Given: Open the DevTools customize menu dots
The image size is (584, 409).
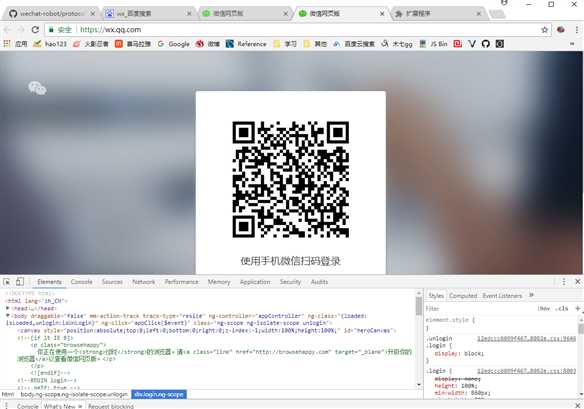Looking at the screenshot, I should tap(564, 282).
